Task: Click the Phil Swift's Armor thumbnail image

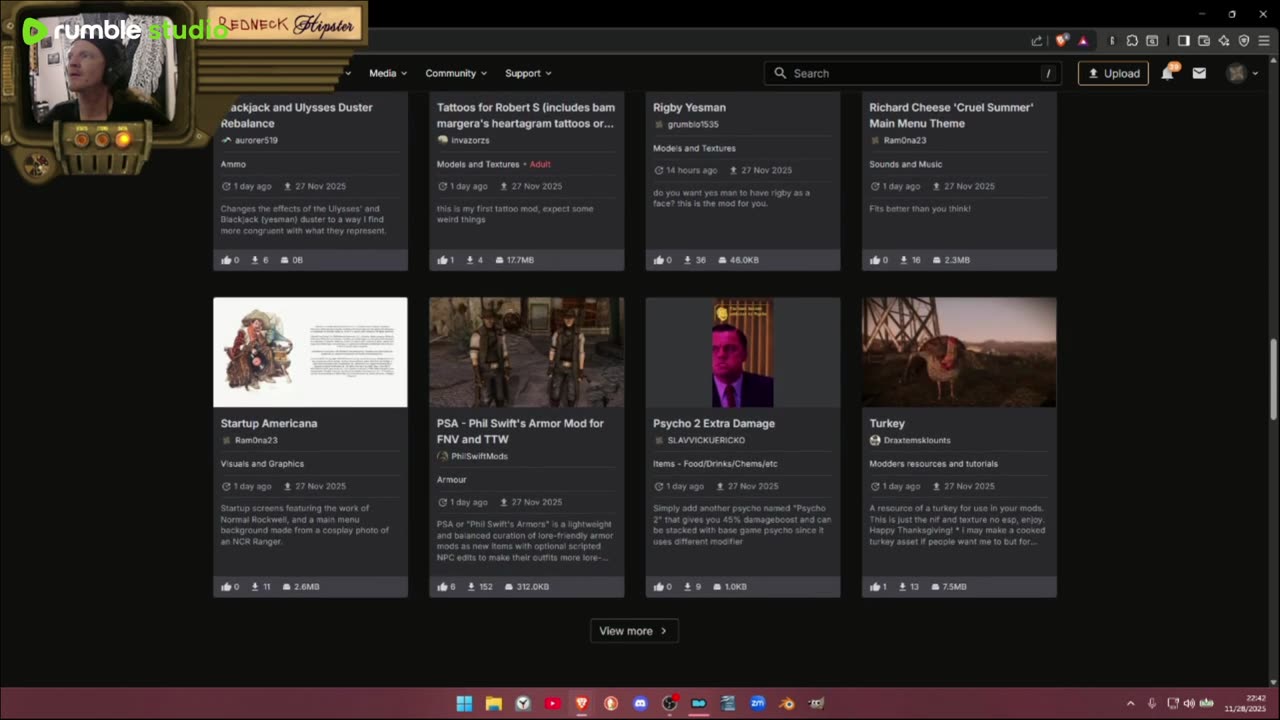Action: coord(527,352)
